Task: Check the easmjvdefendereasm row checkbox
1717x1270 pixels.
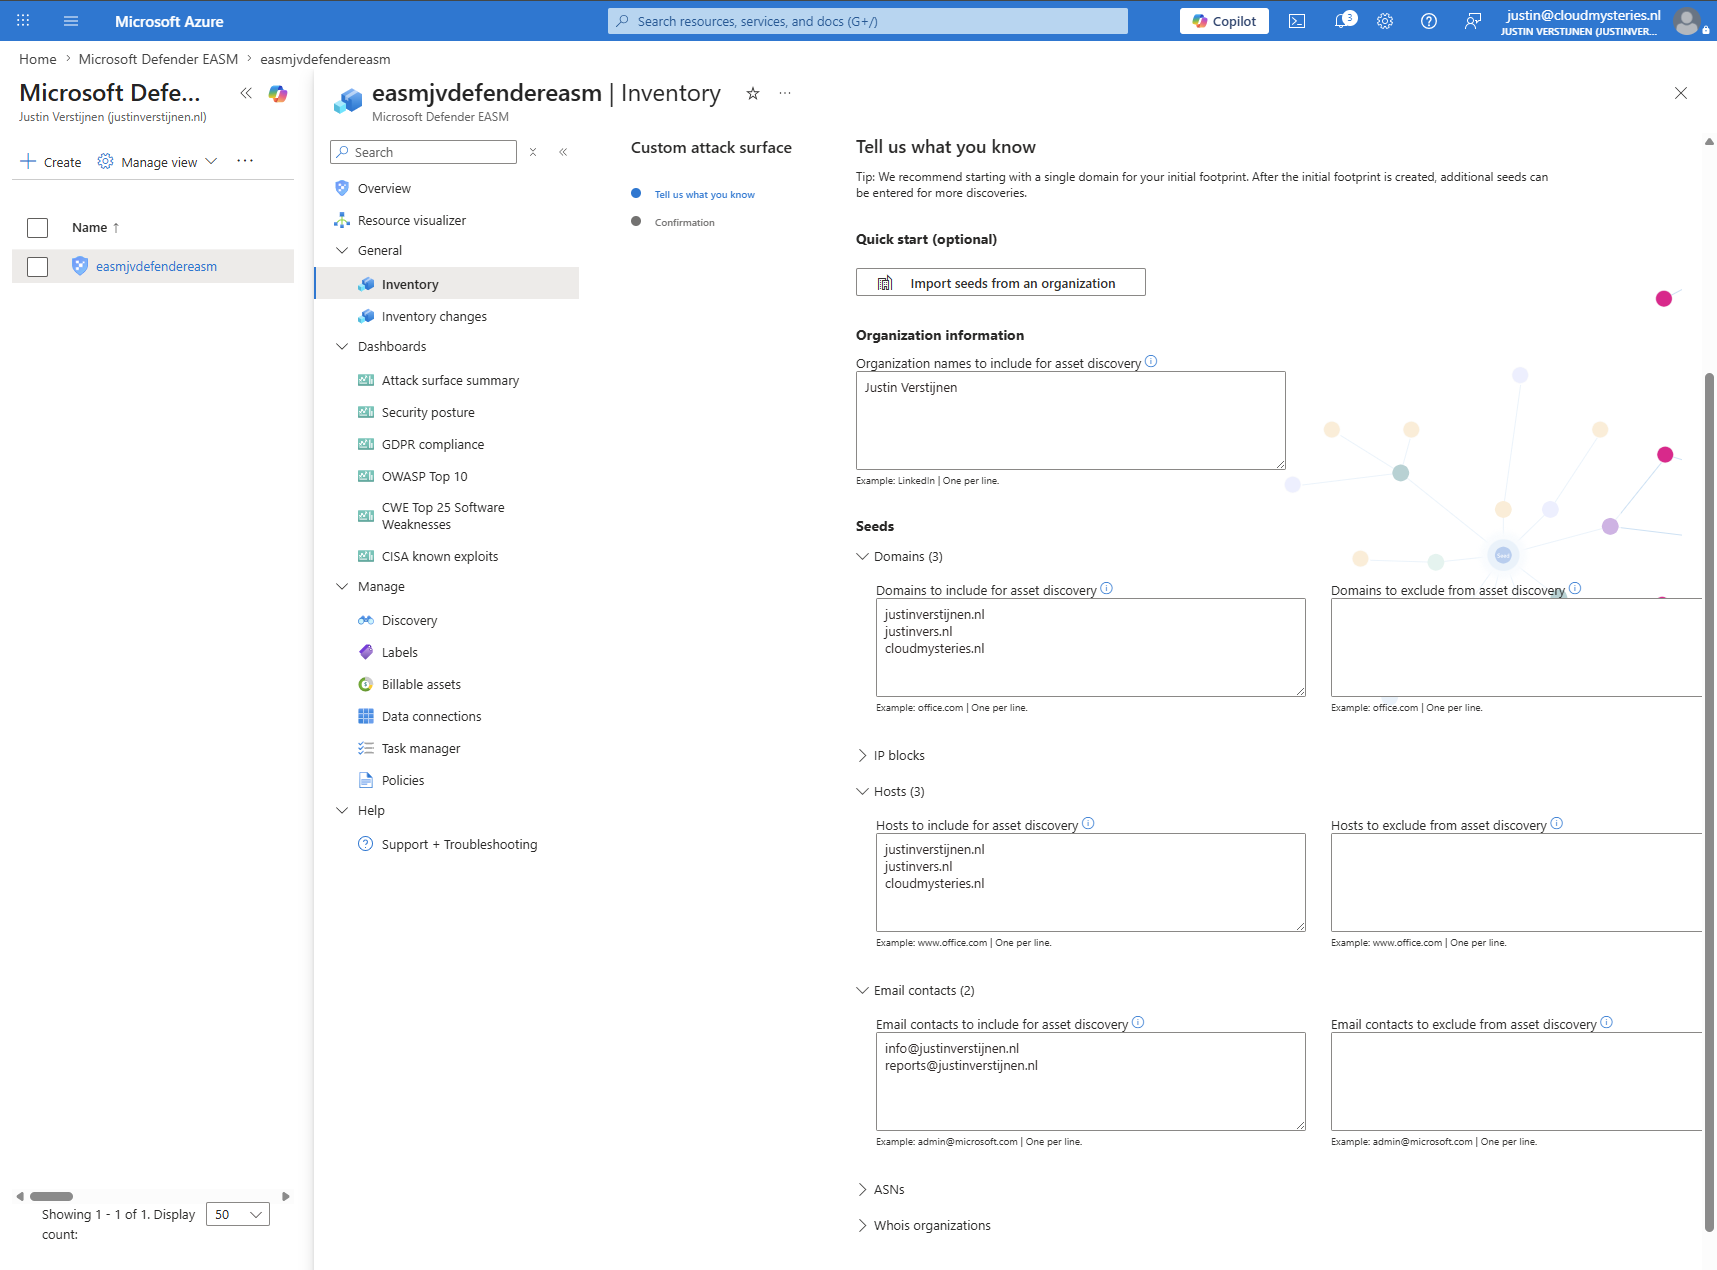Action: (x=37, y=267)
